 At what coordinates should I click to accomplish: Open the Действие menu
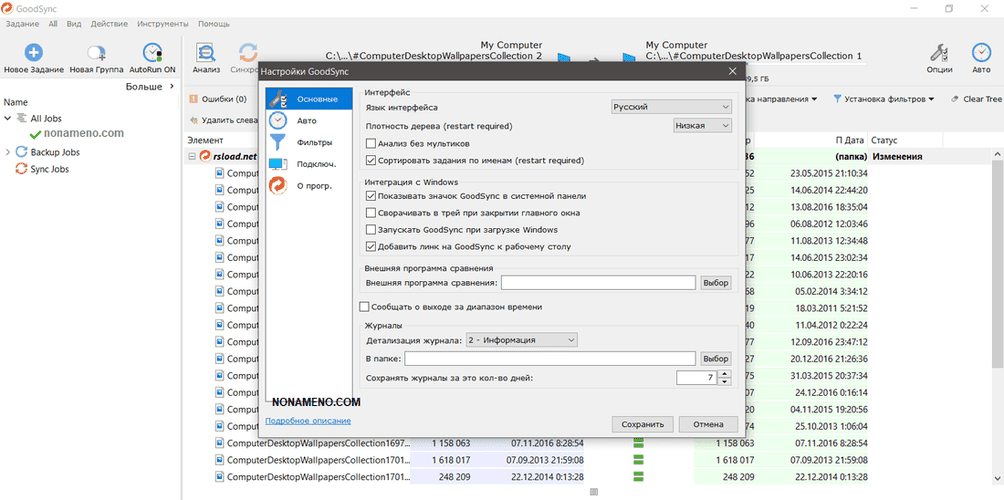tap(108, 23)
